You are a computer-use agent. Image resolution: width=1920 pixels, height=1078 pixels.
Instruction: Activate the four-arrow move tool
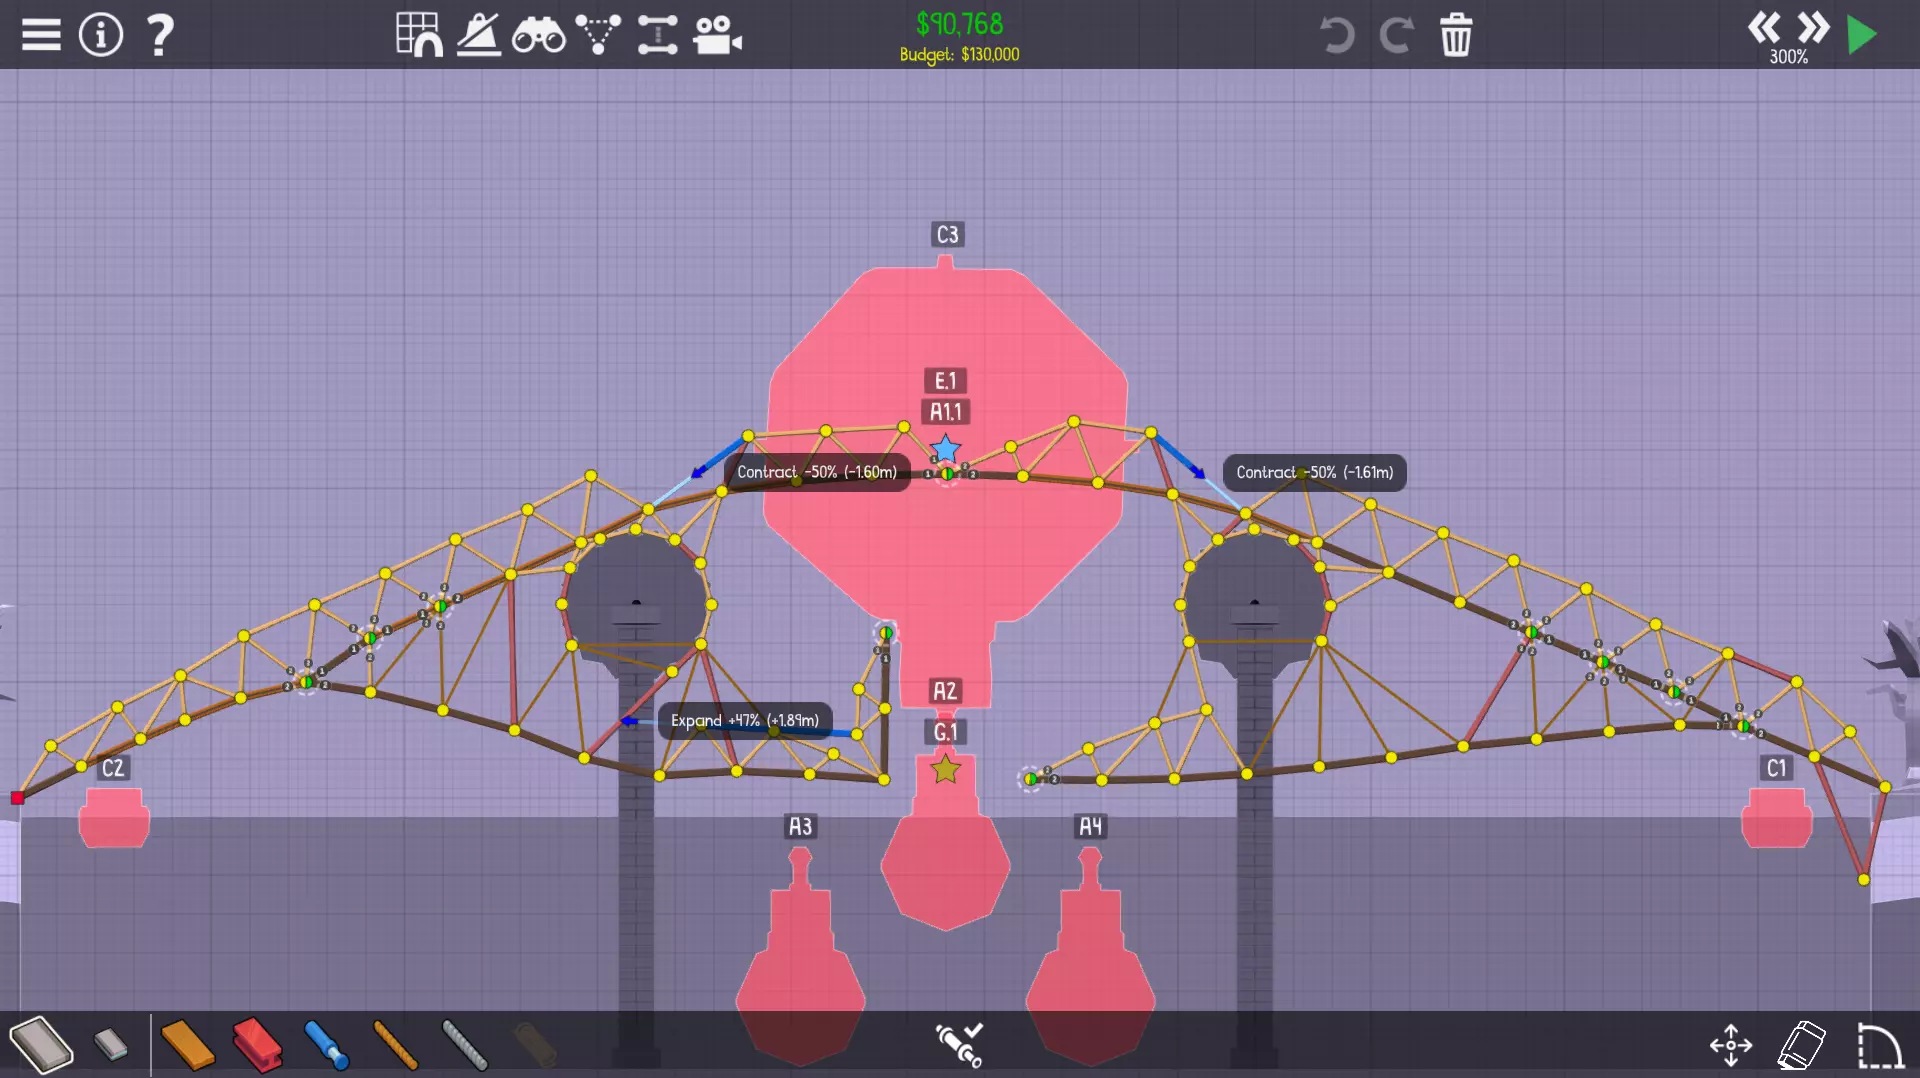click(x=1731, y=1046)
